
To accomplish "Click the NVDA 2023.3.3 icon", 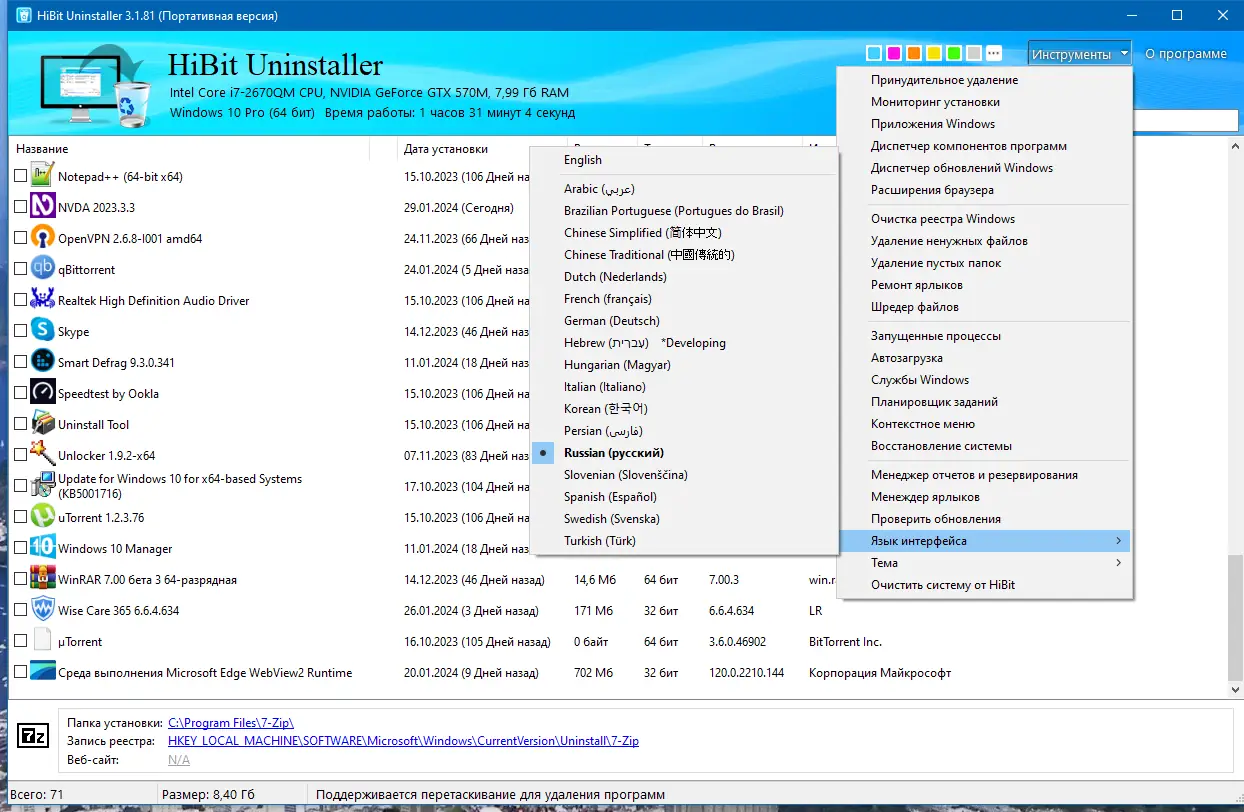I will pos(42,207).
